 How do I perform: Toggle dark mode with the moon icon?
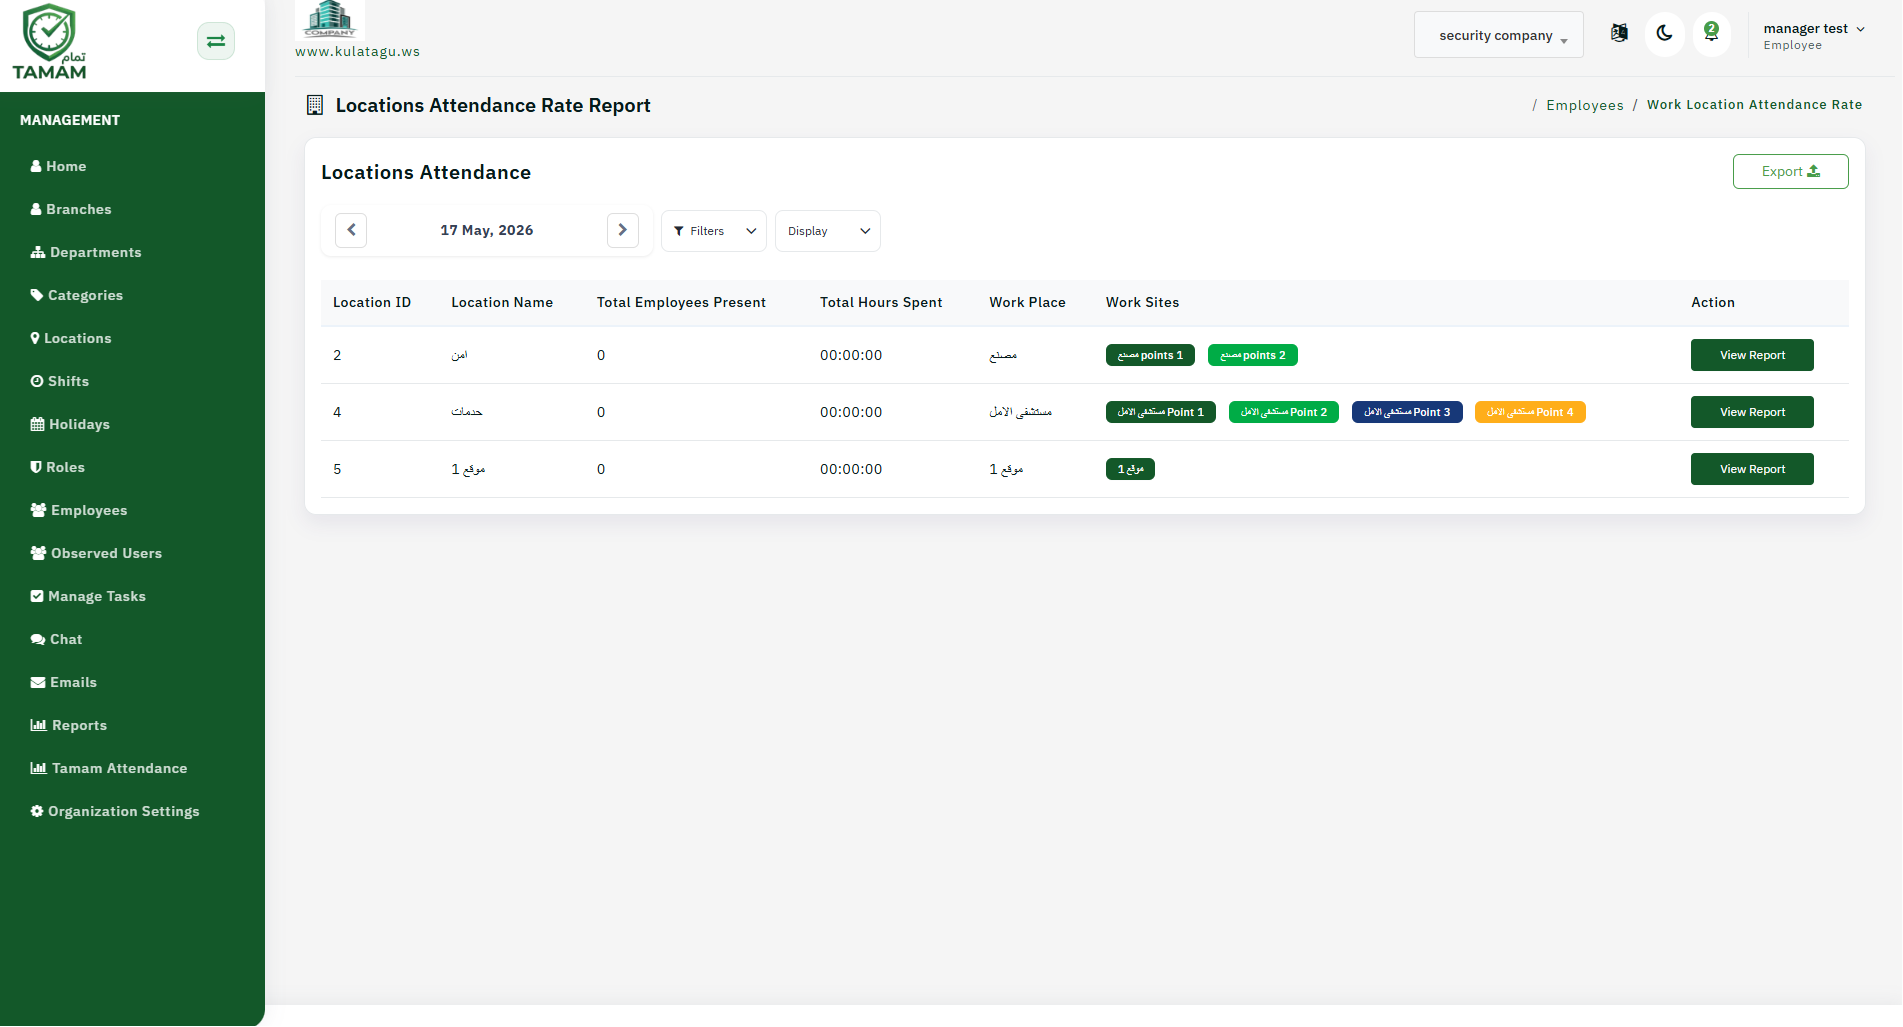(x=1665, y=34)
